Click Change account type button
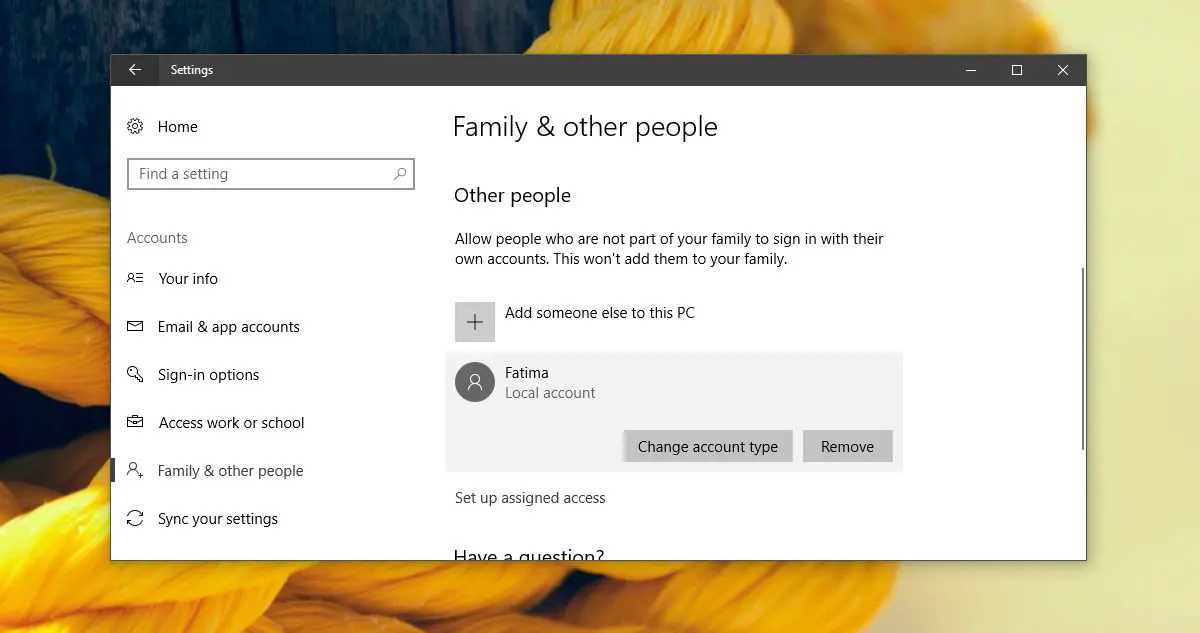This screenshot has height=633, width=1200. pyautogui.click(x=708, y=447)
